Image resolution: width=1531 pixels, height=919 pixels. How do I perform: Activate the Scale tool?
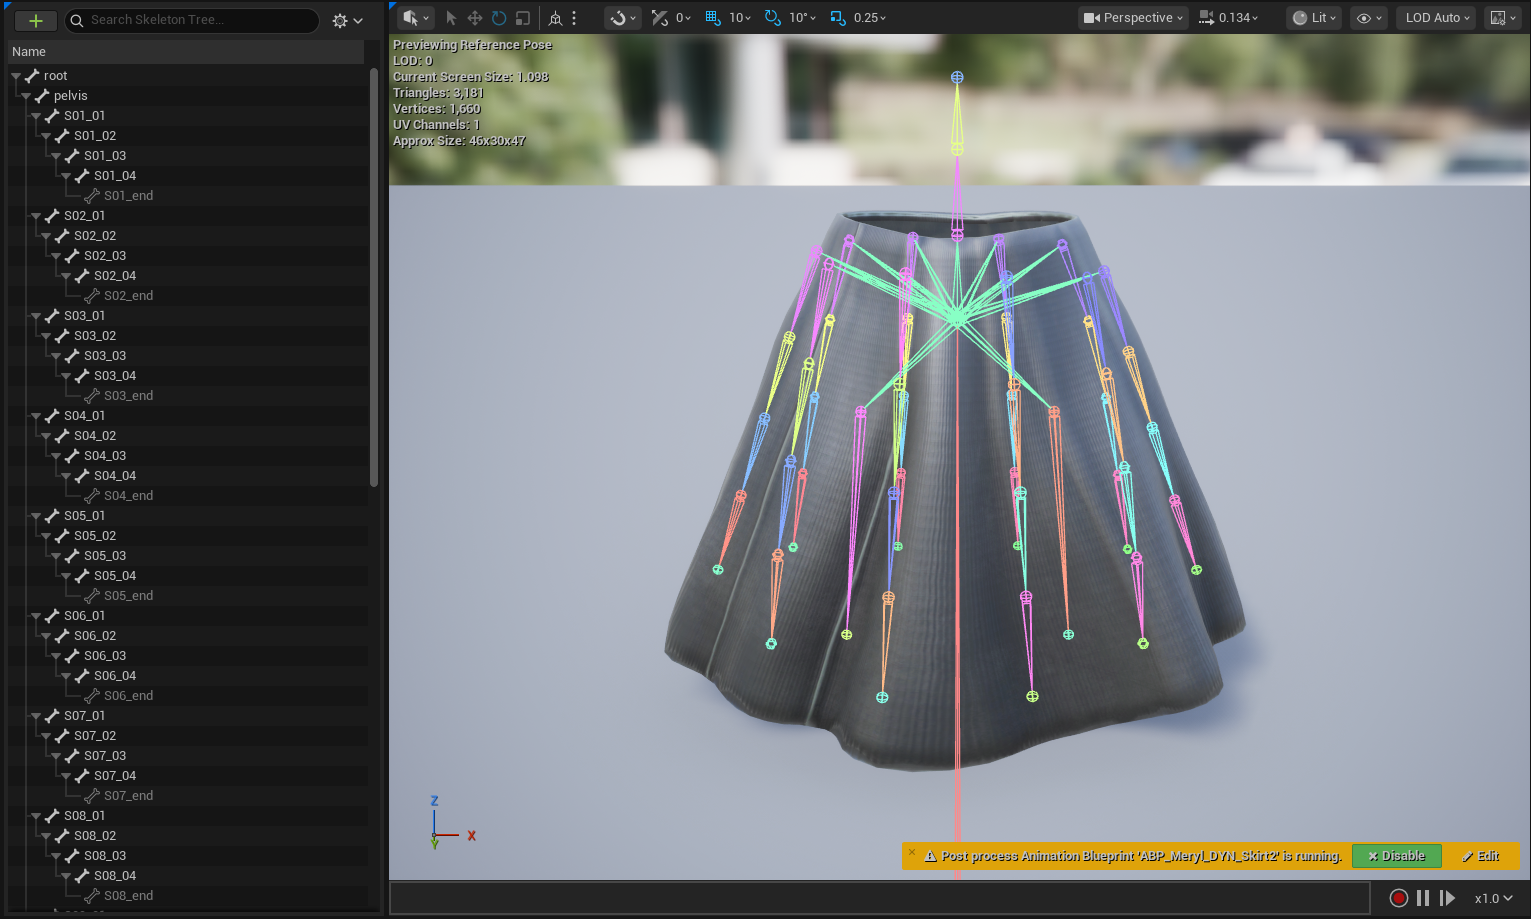[522, 18]
